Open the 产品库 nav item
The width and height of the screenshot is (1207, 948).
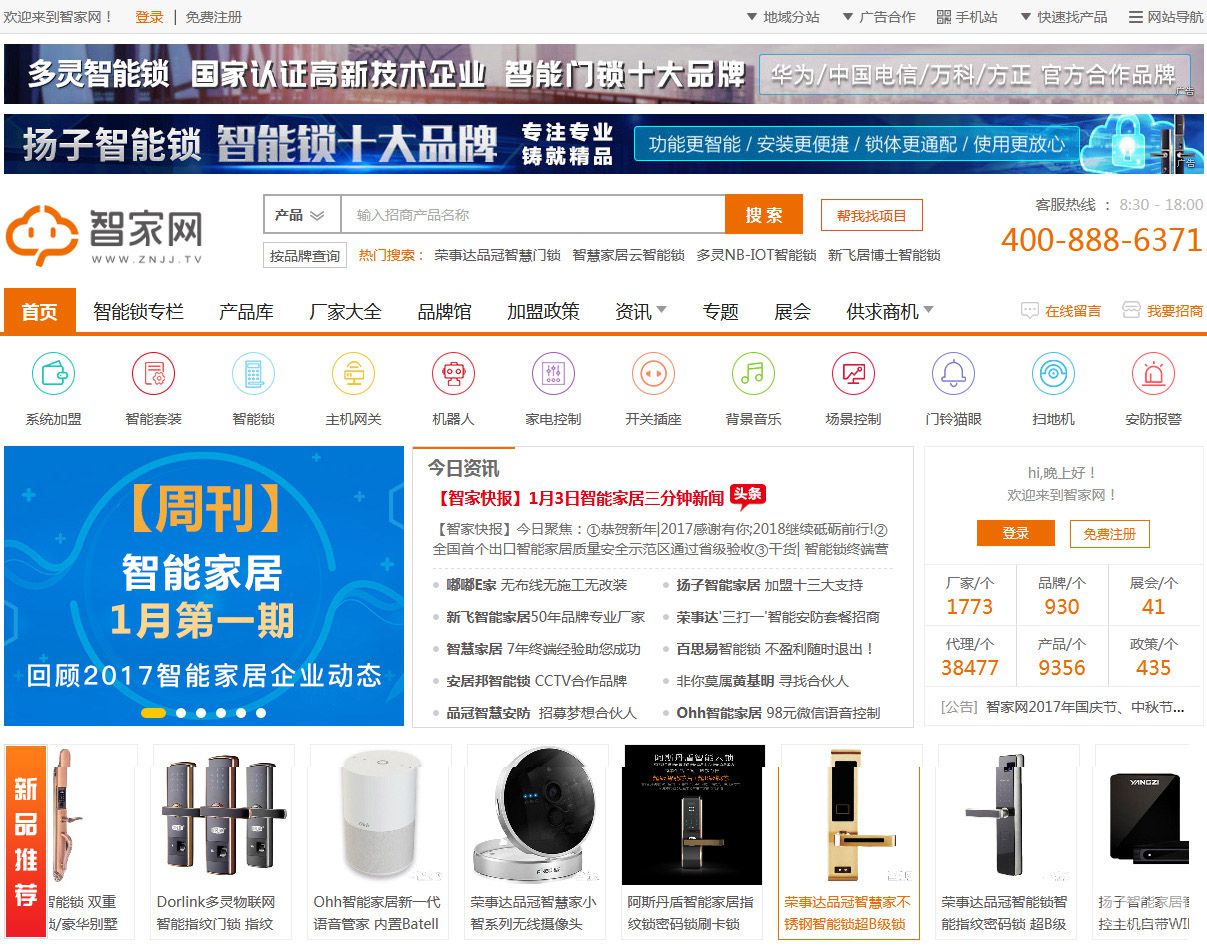[246, 311]
